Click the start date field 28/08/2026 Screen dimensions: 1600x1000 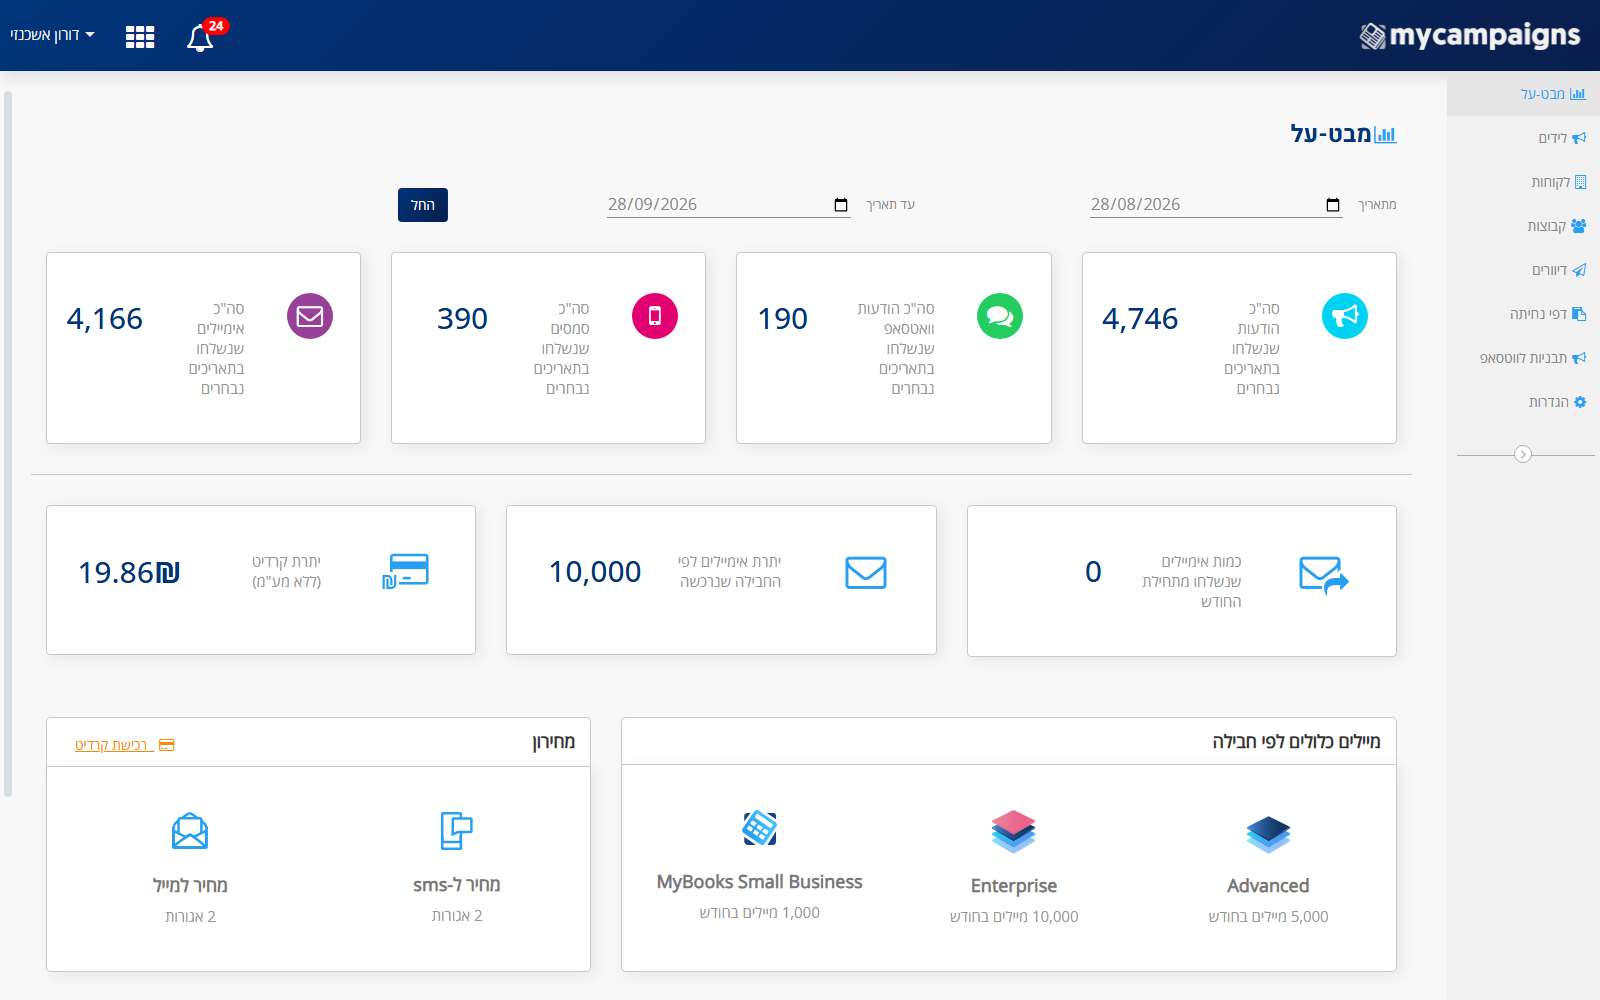click(1216, 204)
